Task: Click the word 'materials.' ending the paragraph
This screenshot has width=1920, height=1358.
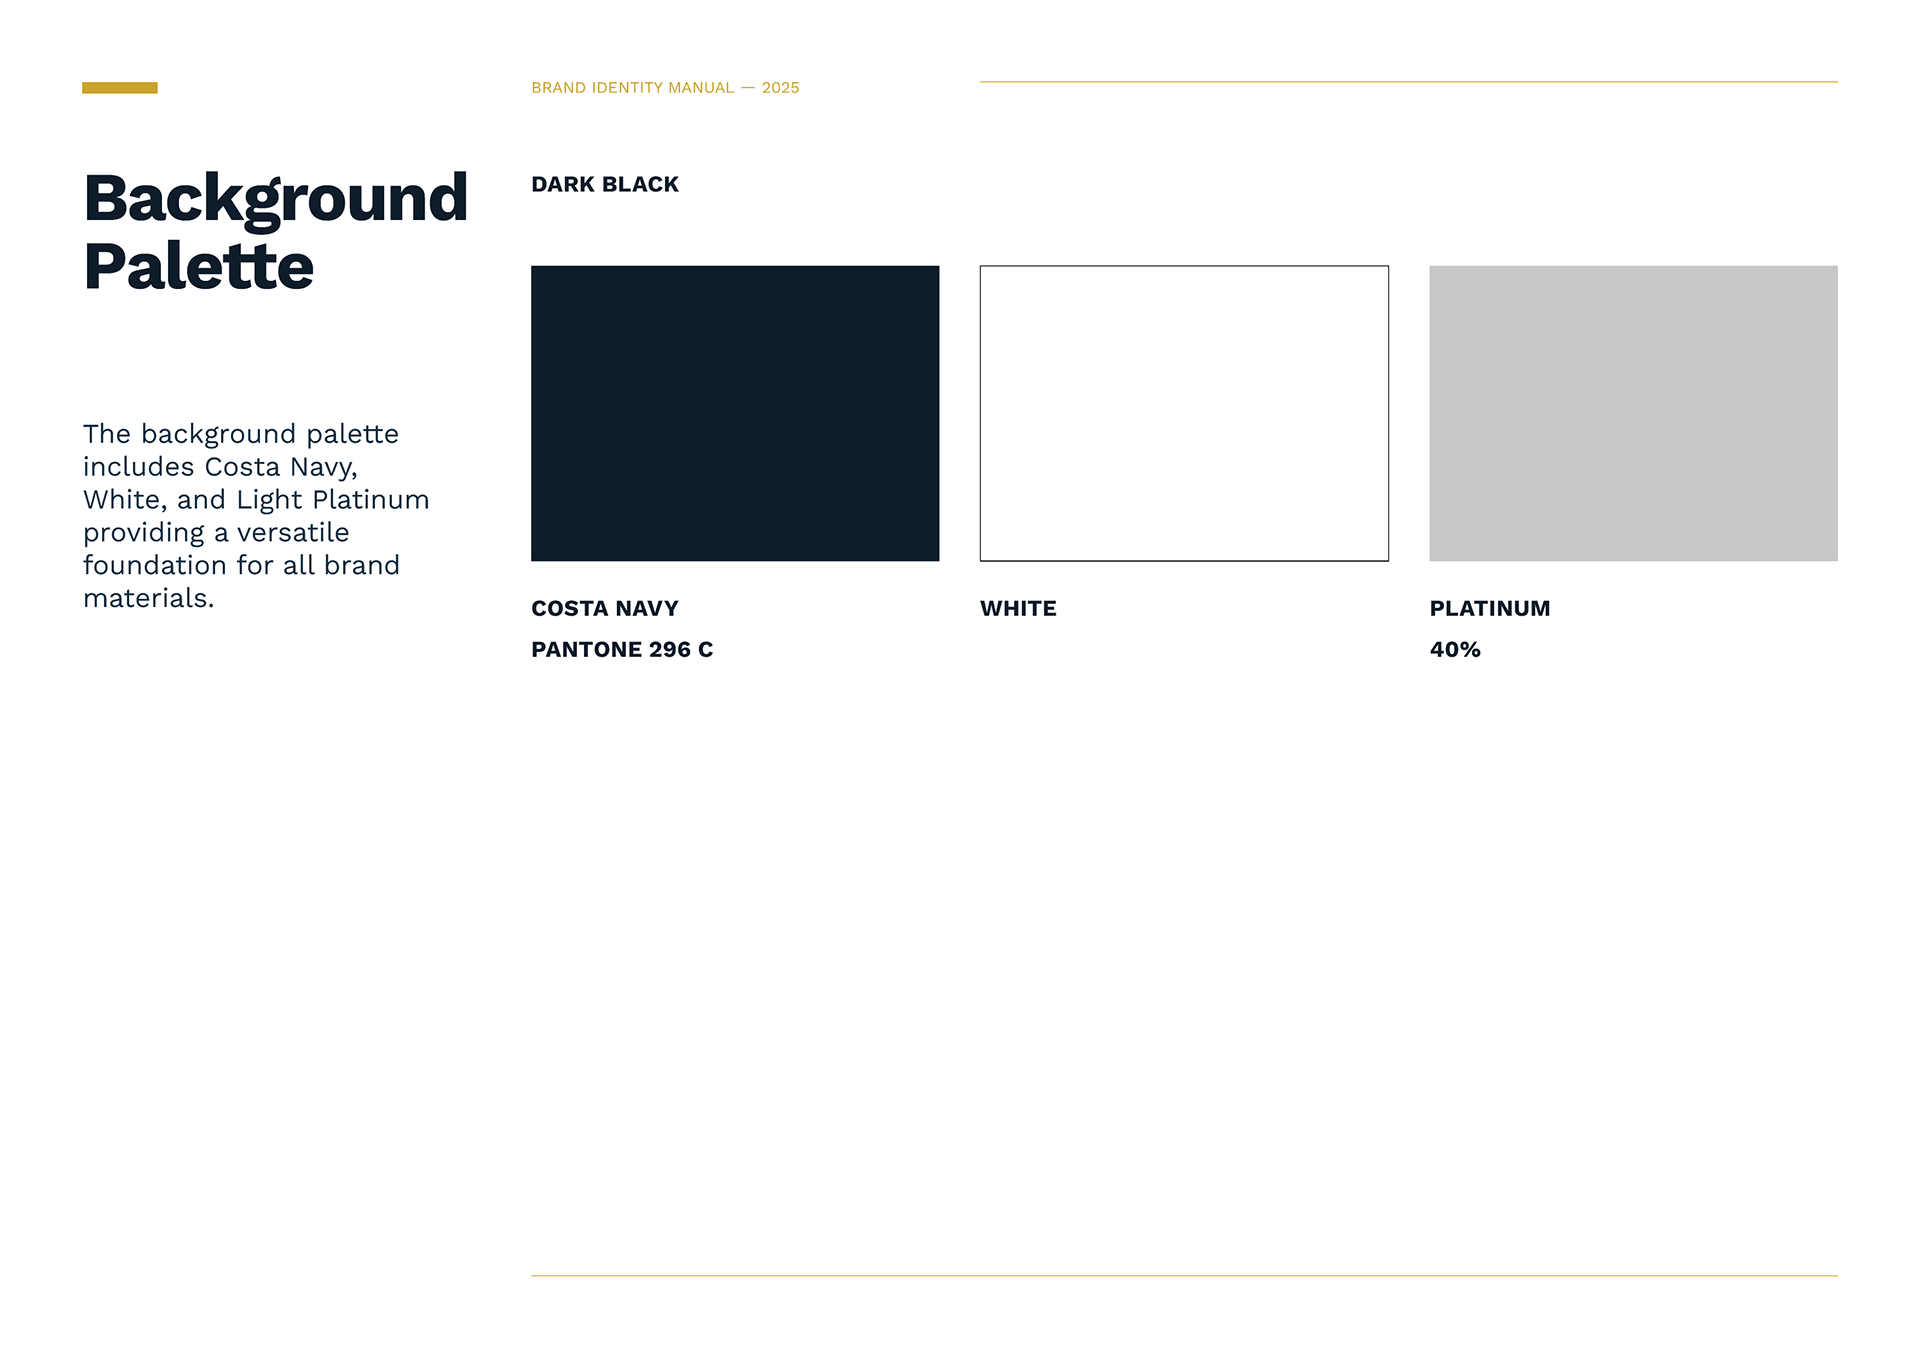Action: (x=148, y=599)
